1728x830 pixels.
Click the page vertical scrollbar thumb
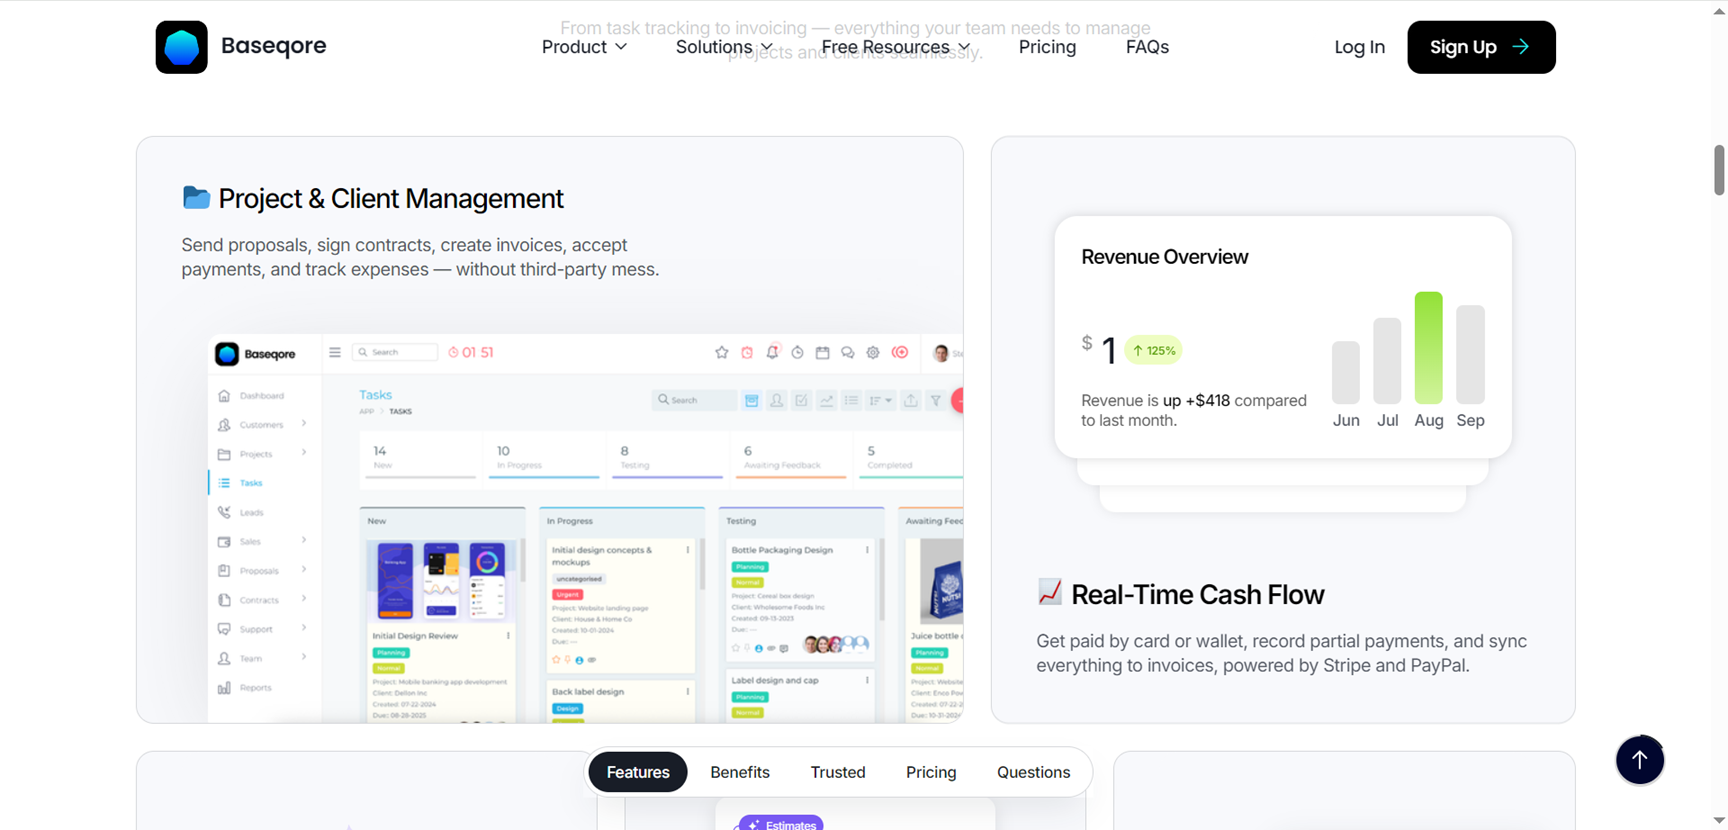(1719, 170)
